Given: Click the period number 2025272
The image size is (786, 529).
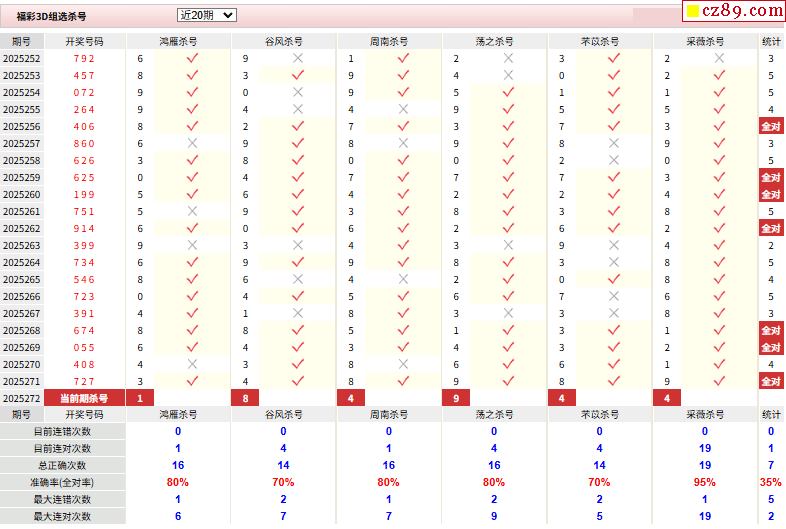Looking at the screenshot, I should [21, 399].
